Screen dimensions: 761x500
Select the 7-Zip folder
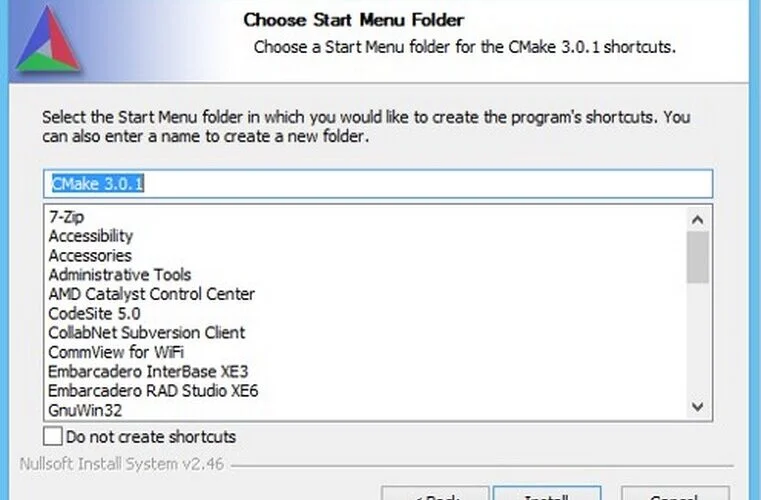(x=66, y=217)
